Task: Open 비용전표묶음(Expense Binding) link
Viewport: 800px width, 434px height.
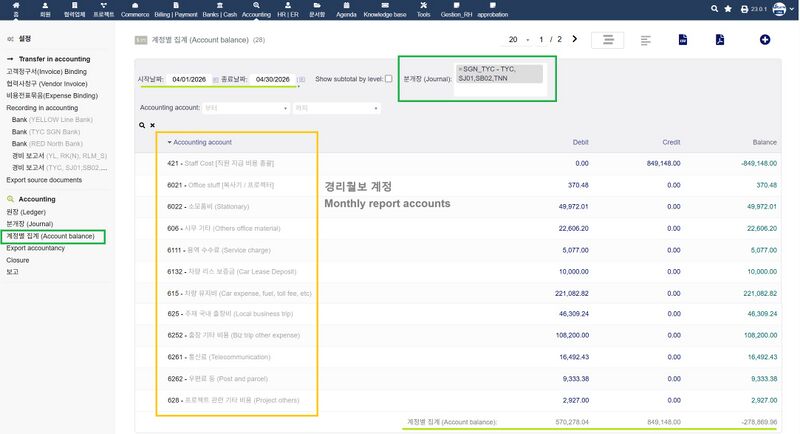Action: (52, 95)
